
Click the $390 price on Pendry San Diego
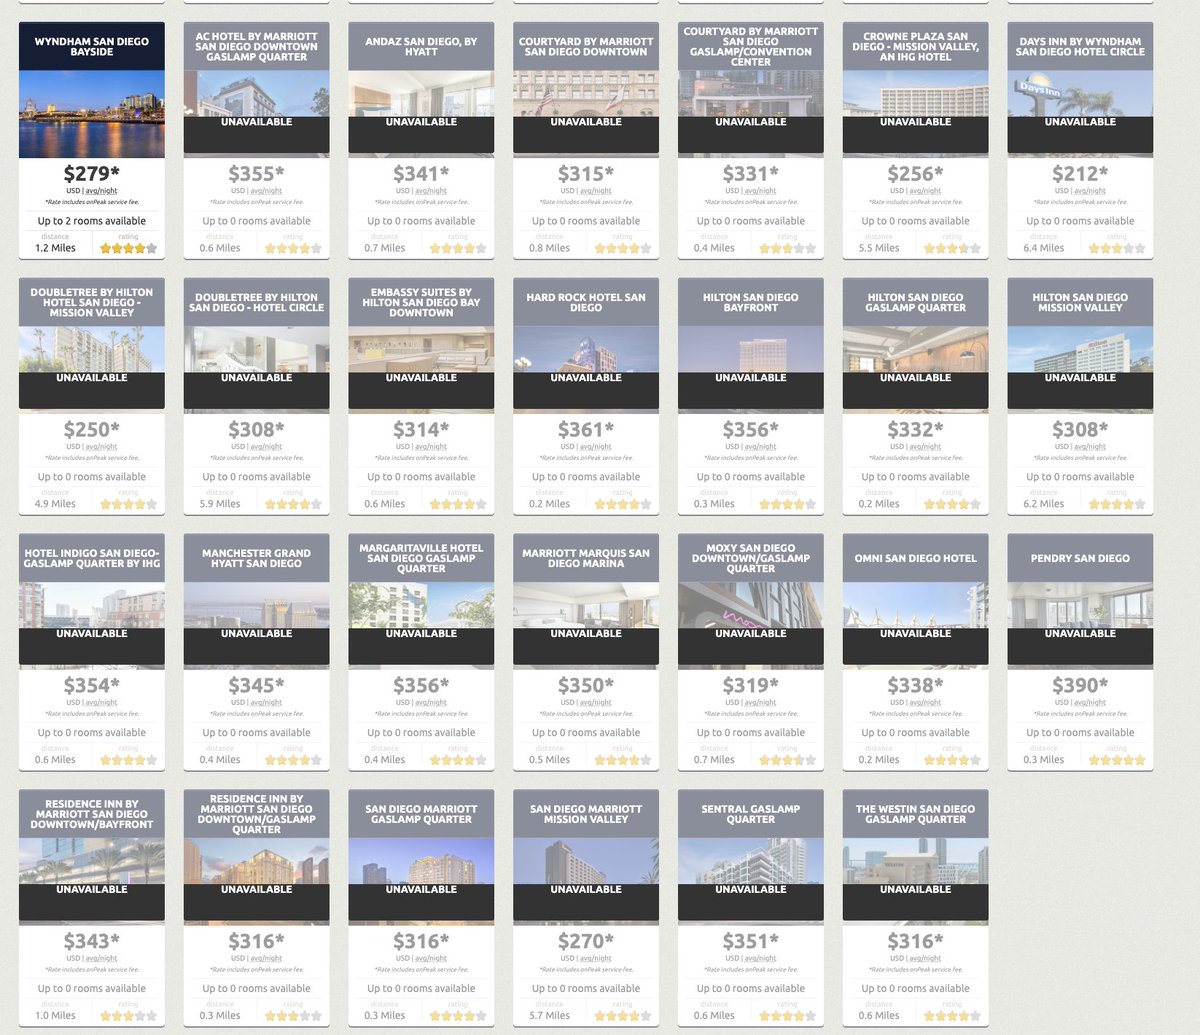click(x=1080, y=686)
